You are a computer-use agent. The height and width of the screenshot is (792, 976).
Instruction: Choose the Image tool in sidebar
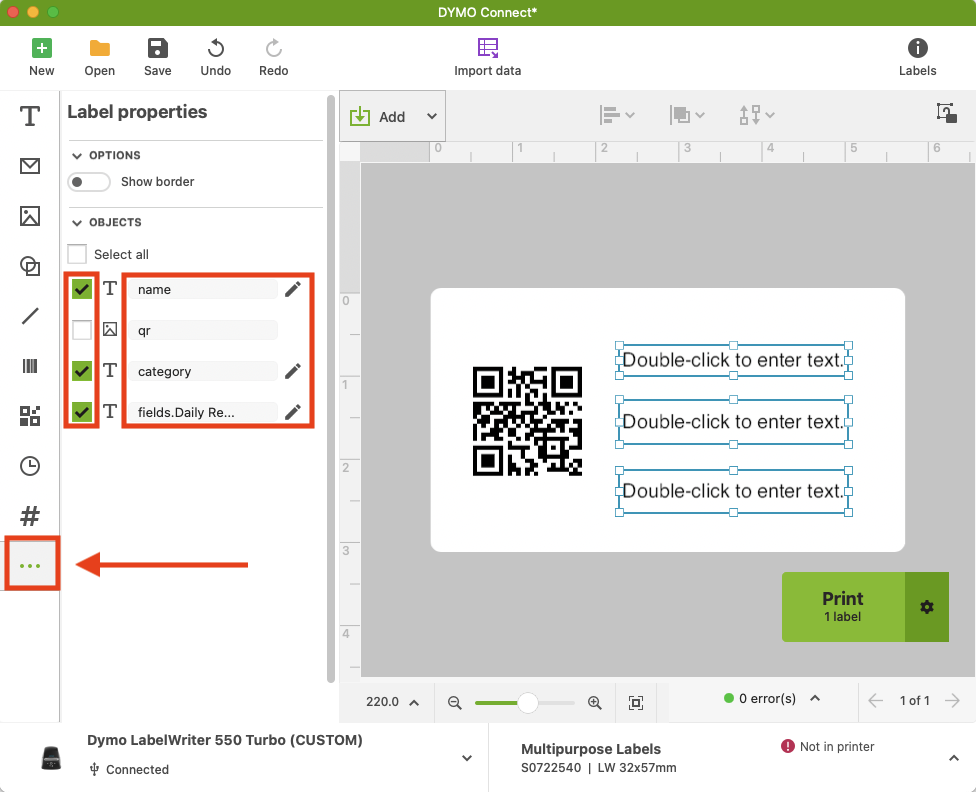point(30,216)
